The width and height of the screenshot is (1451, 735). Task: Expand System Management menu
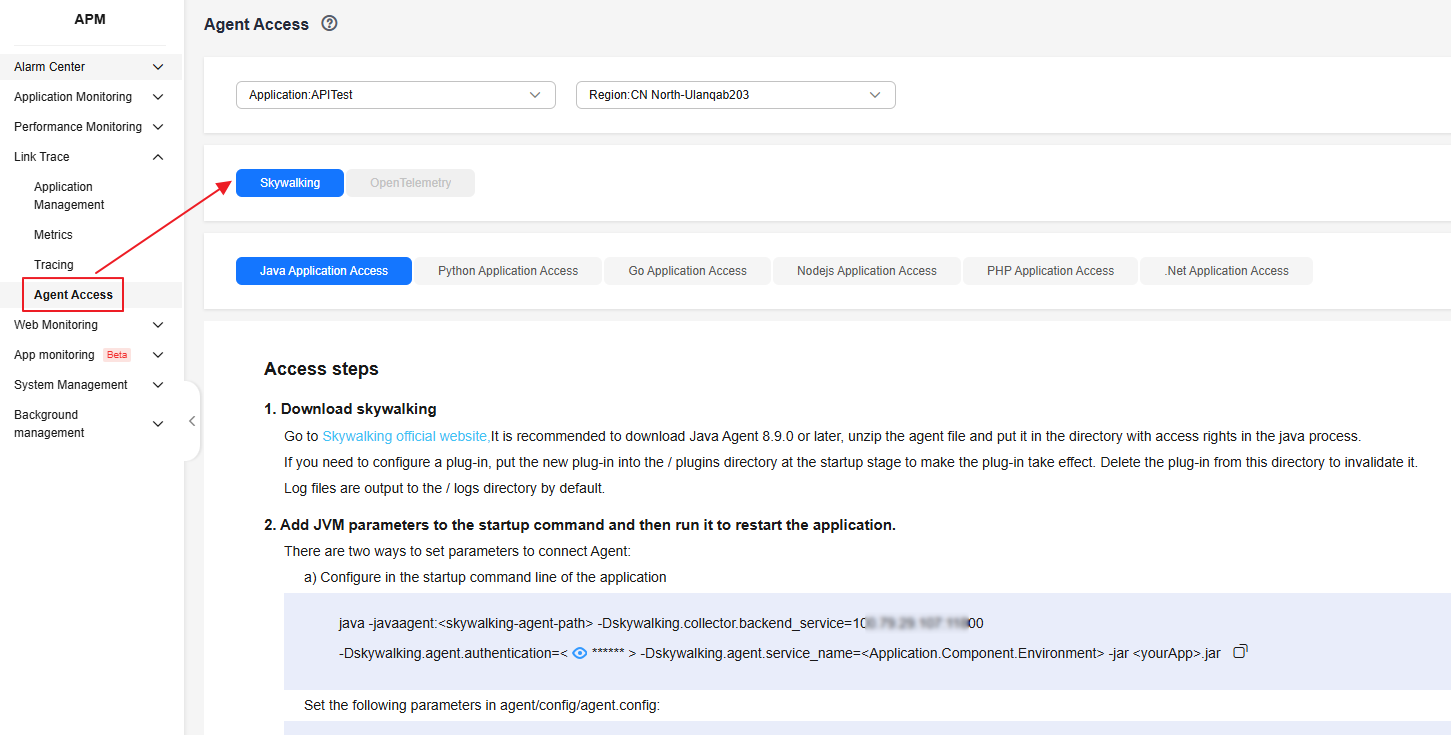coord(92,385)
